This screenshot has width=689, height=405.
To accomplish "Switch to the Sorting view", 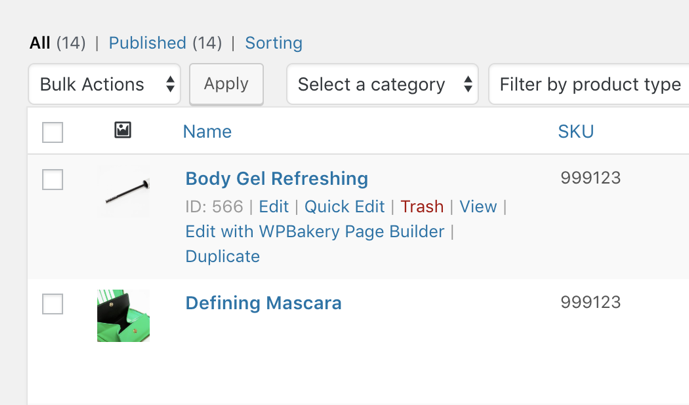I will click(x=273, y=43).
